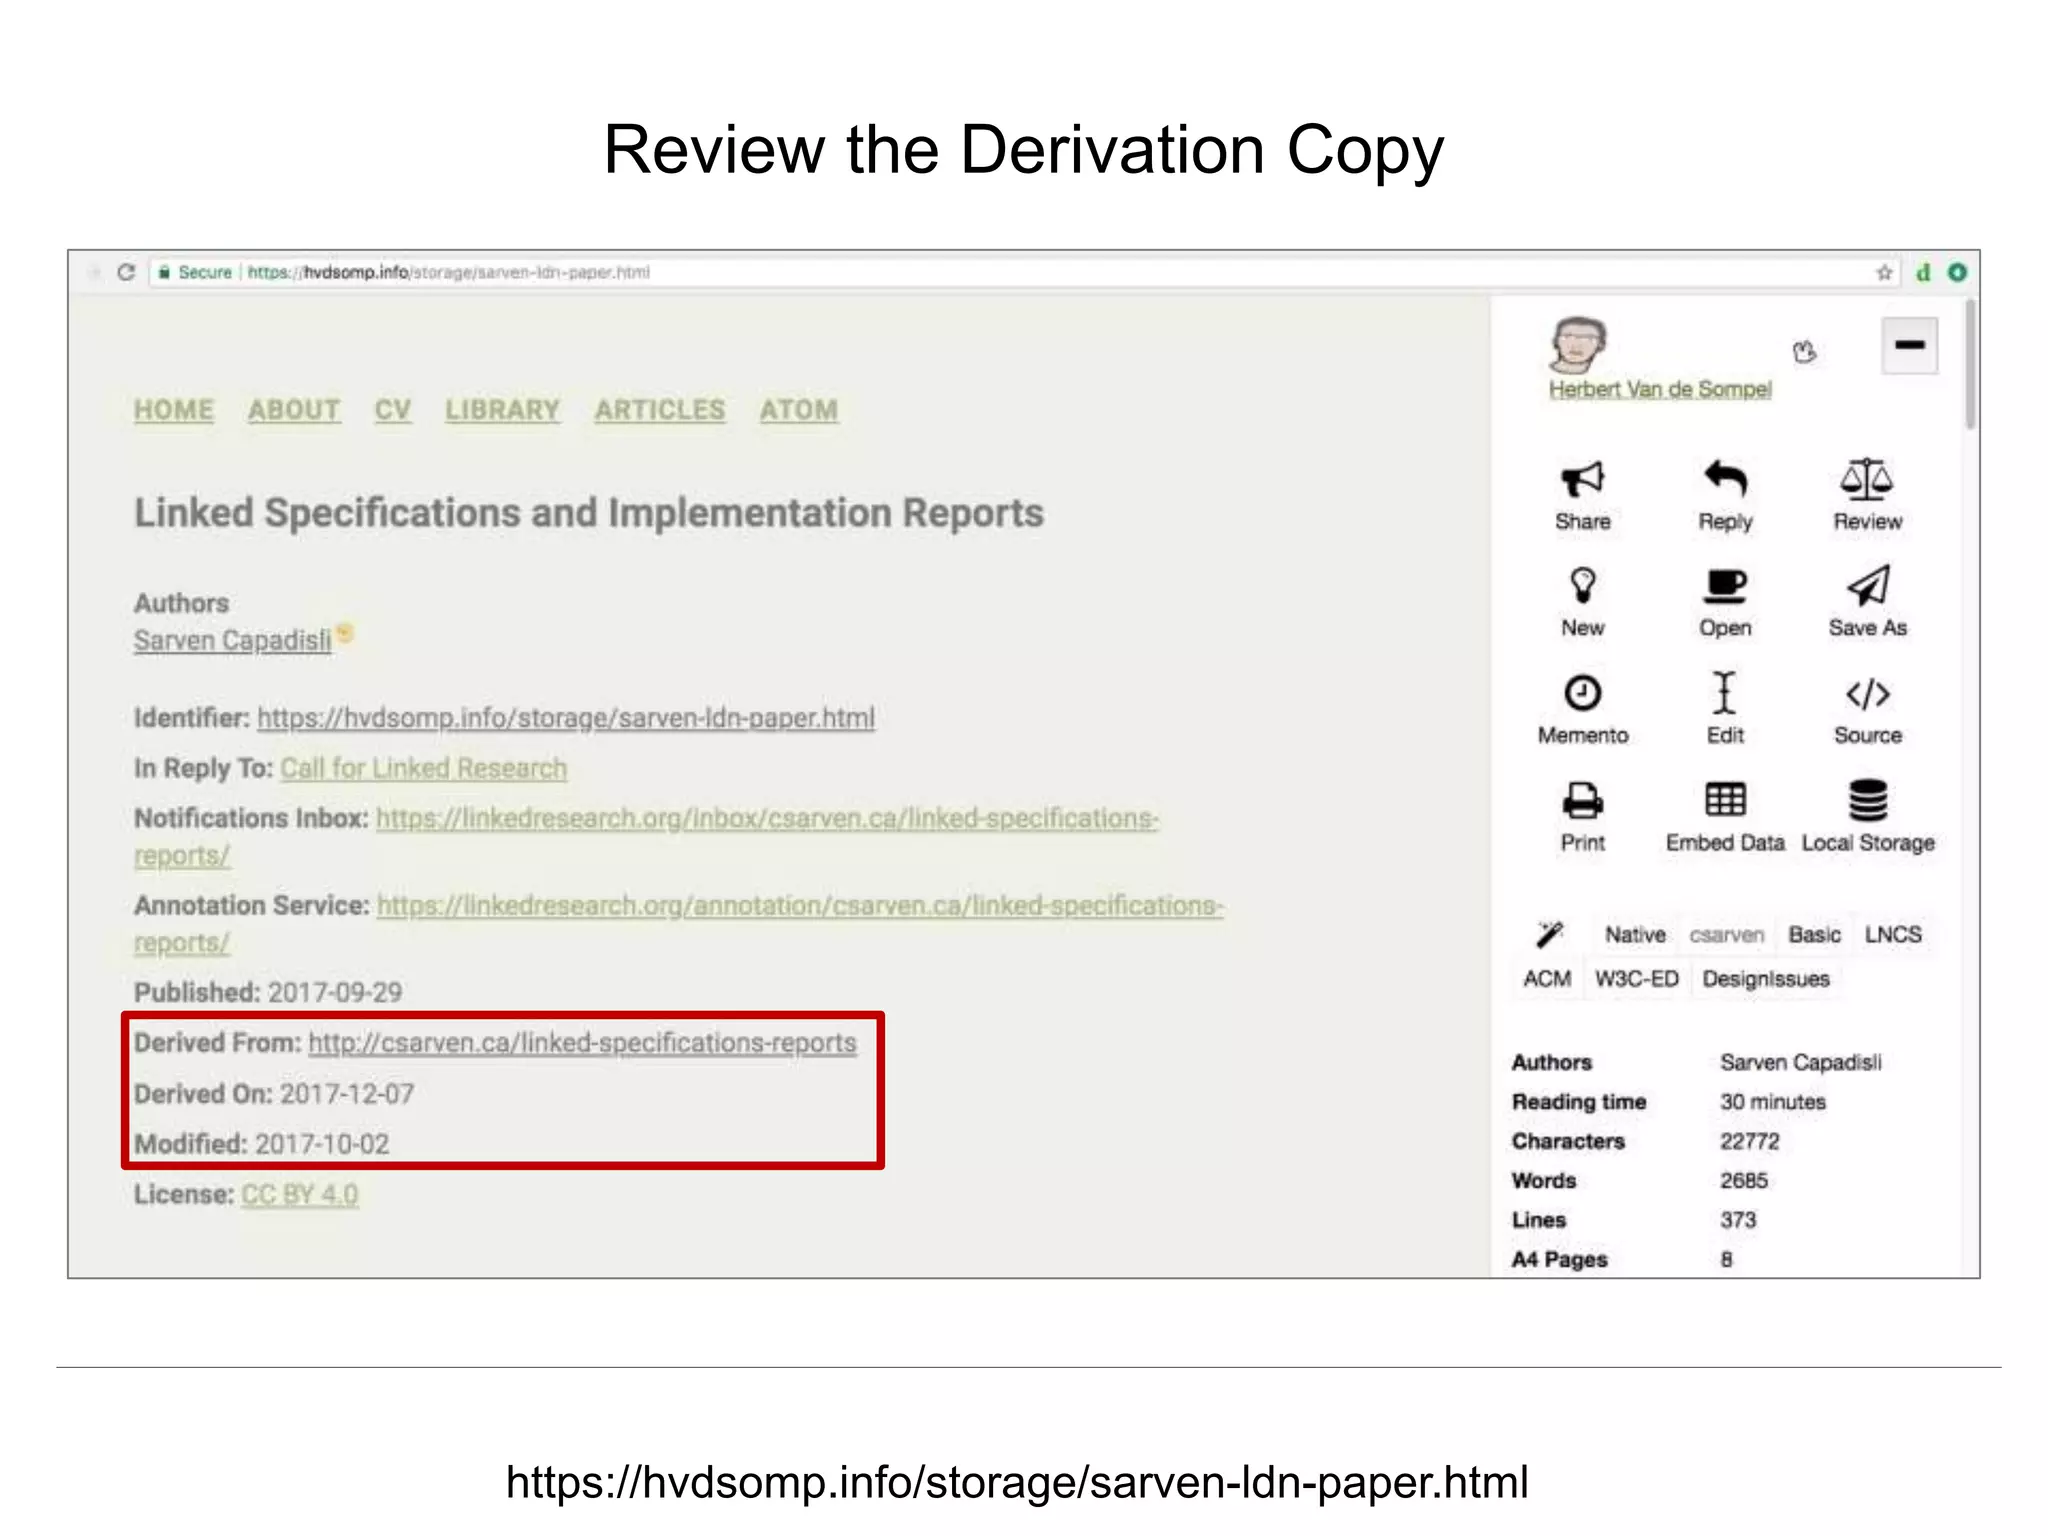Open Call for Linked Research link
Viewport: 2048px width, 1536px height.
[x=423, y=768]
